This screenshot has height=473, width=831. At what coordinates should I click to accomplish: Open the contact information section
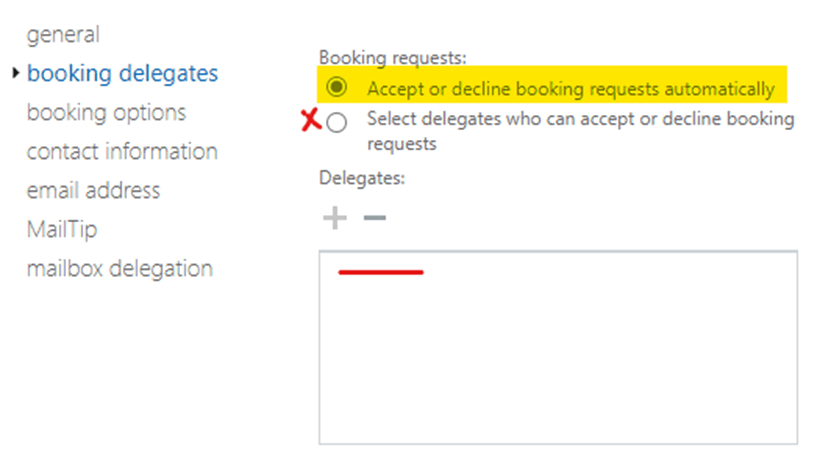[122, 151]
